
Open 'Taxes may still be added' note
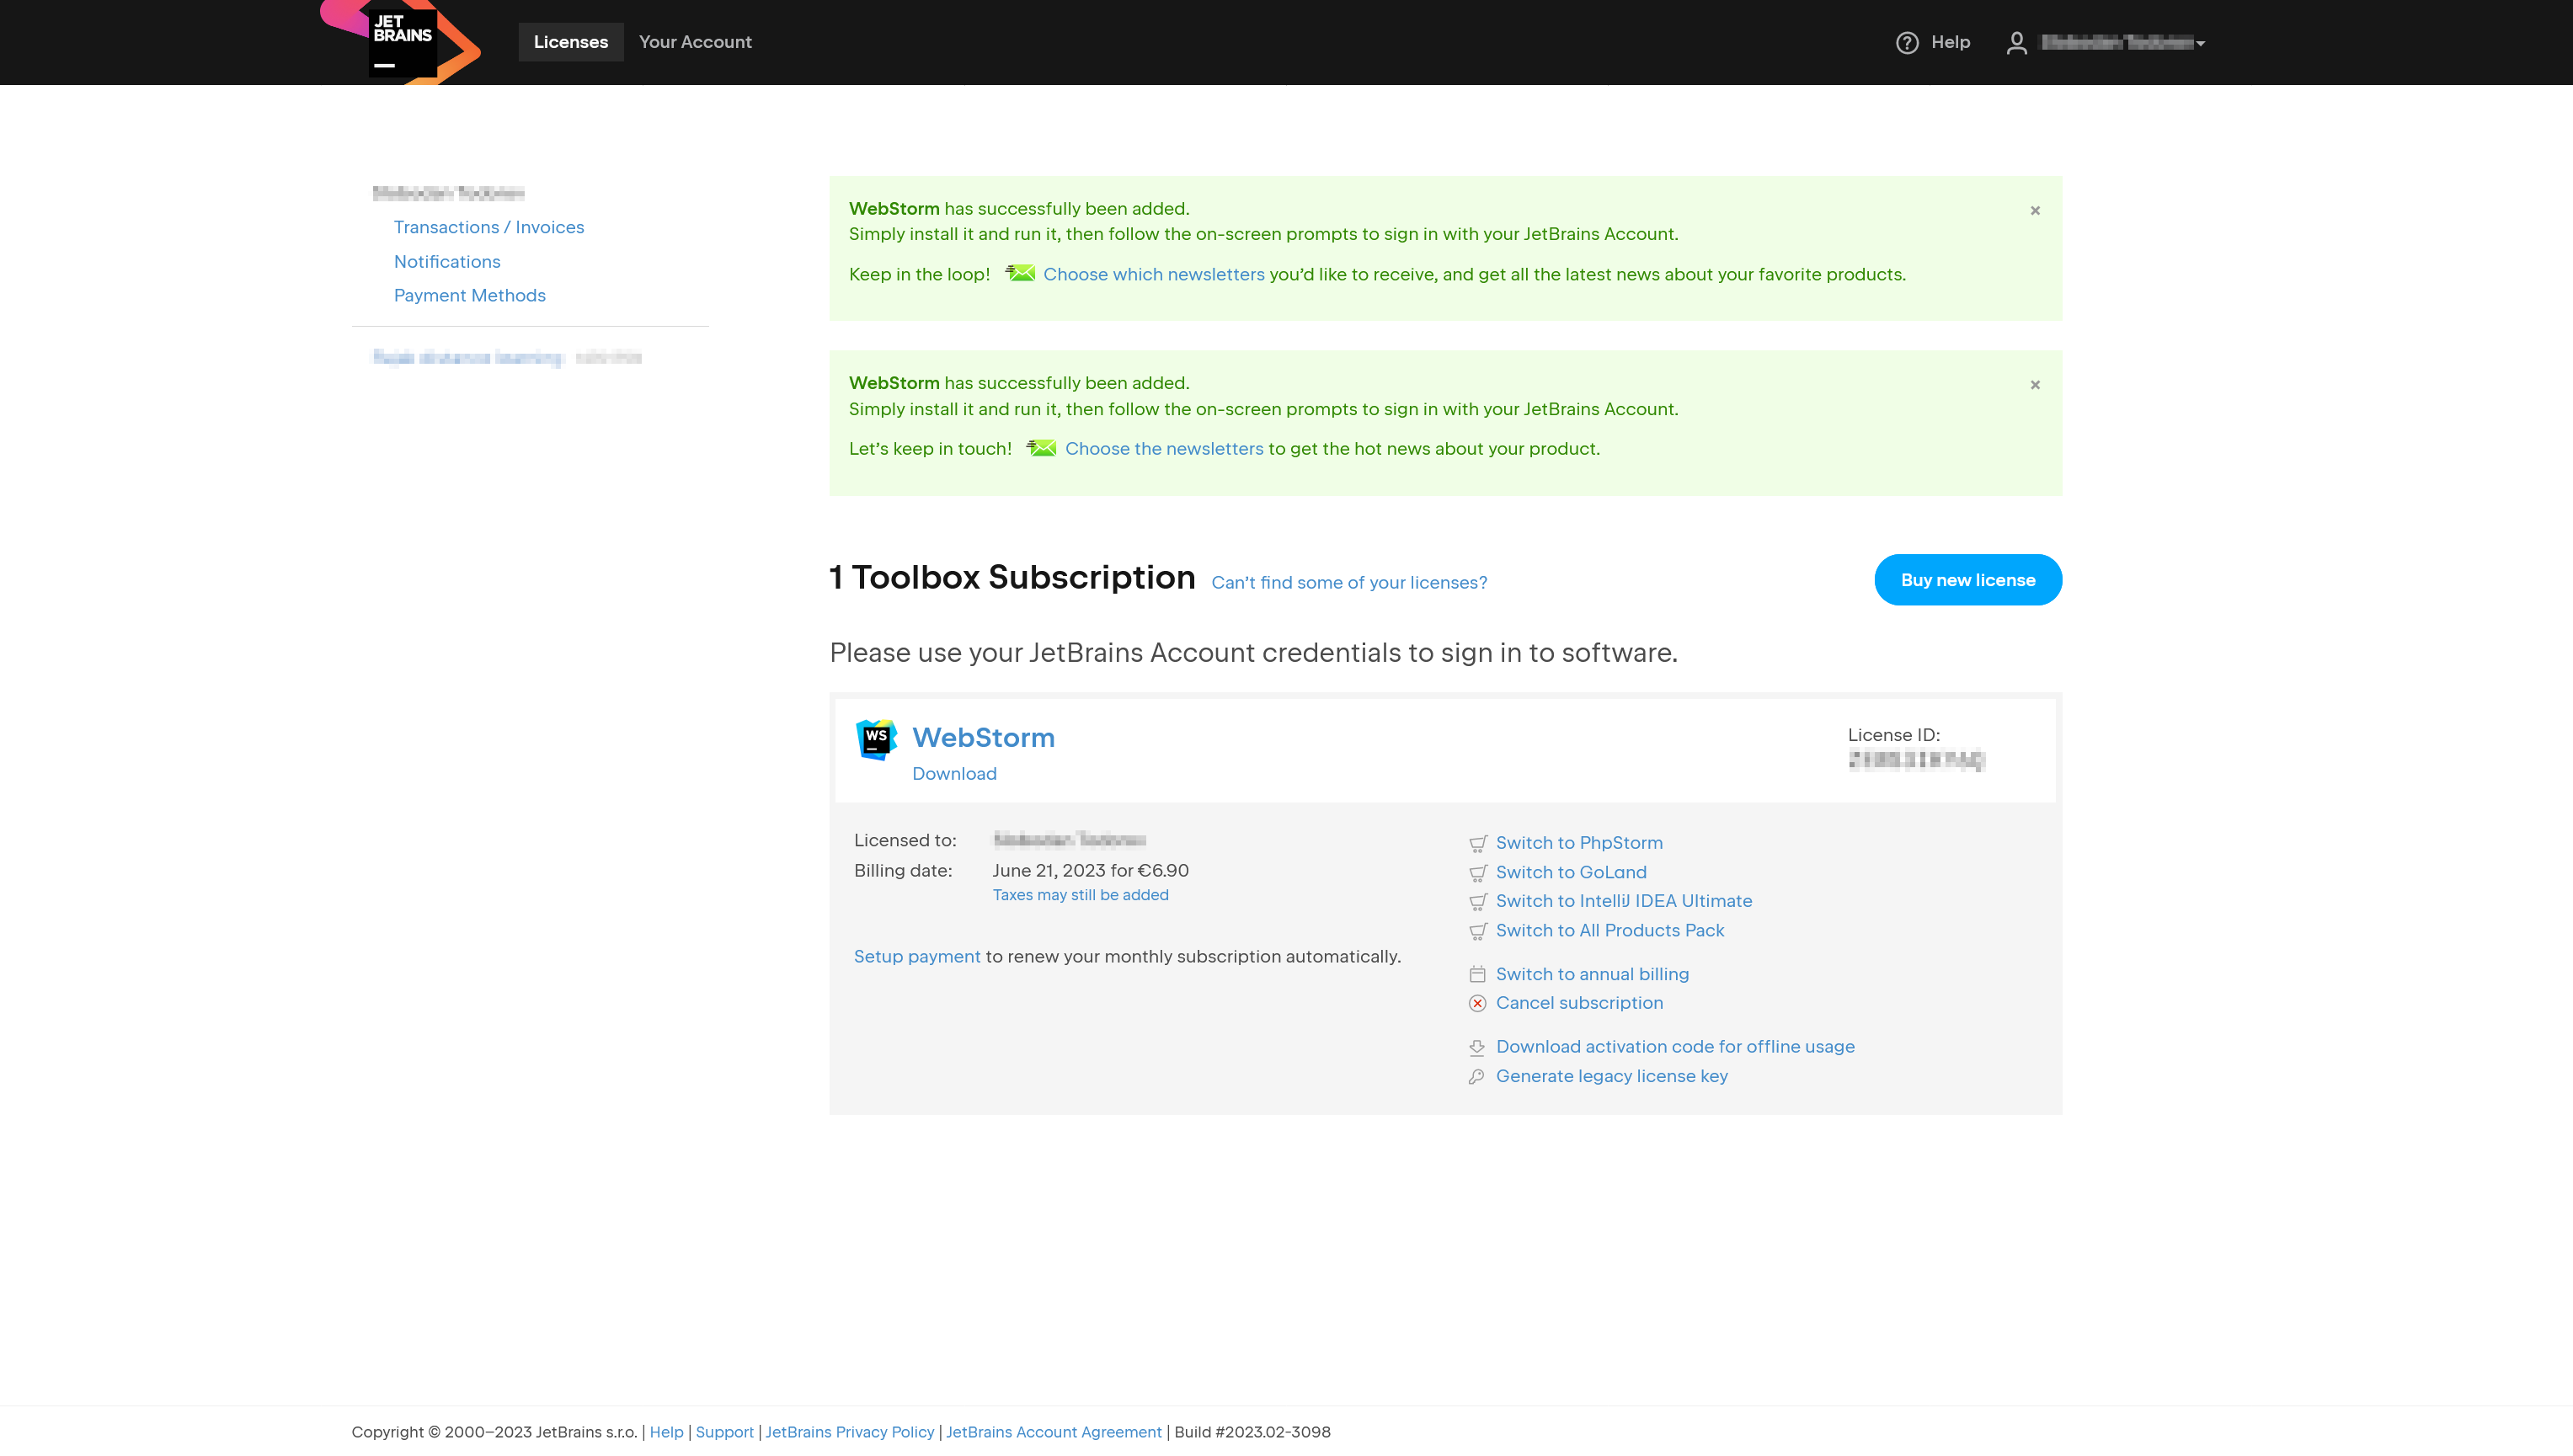click(1080, 895)
